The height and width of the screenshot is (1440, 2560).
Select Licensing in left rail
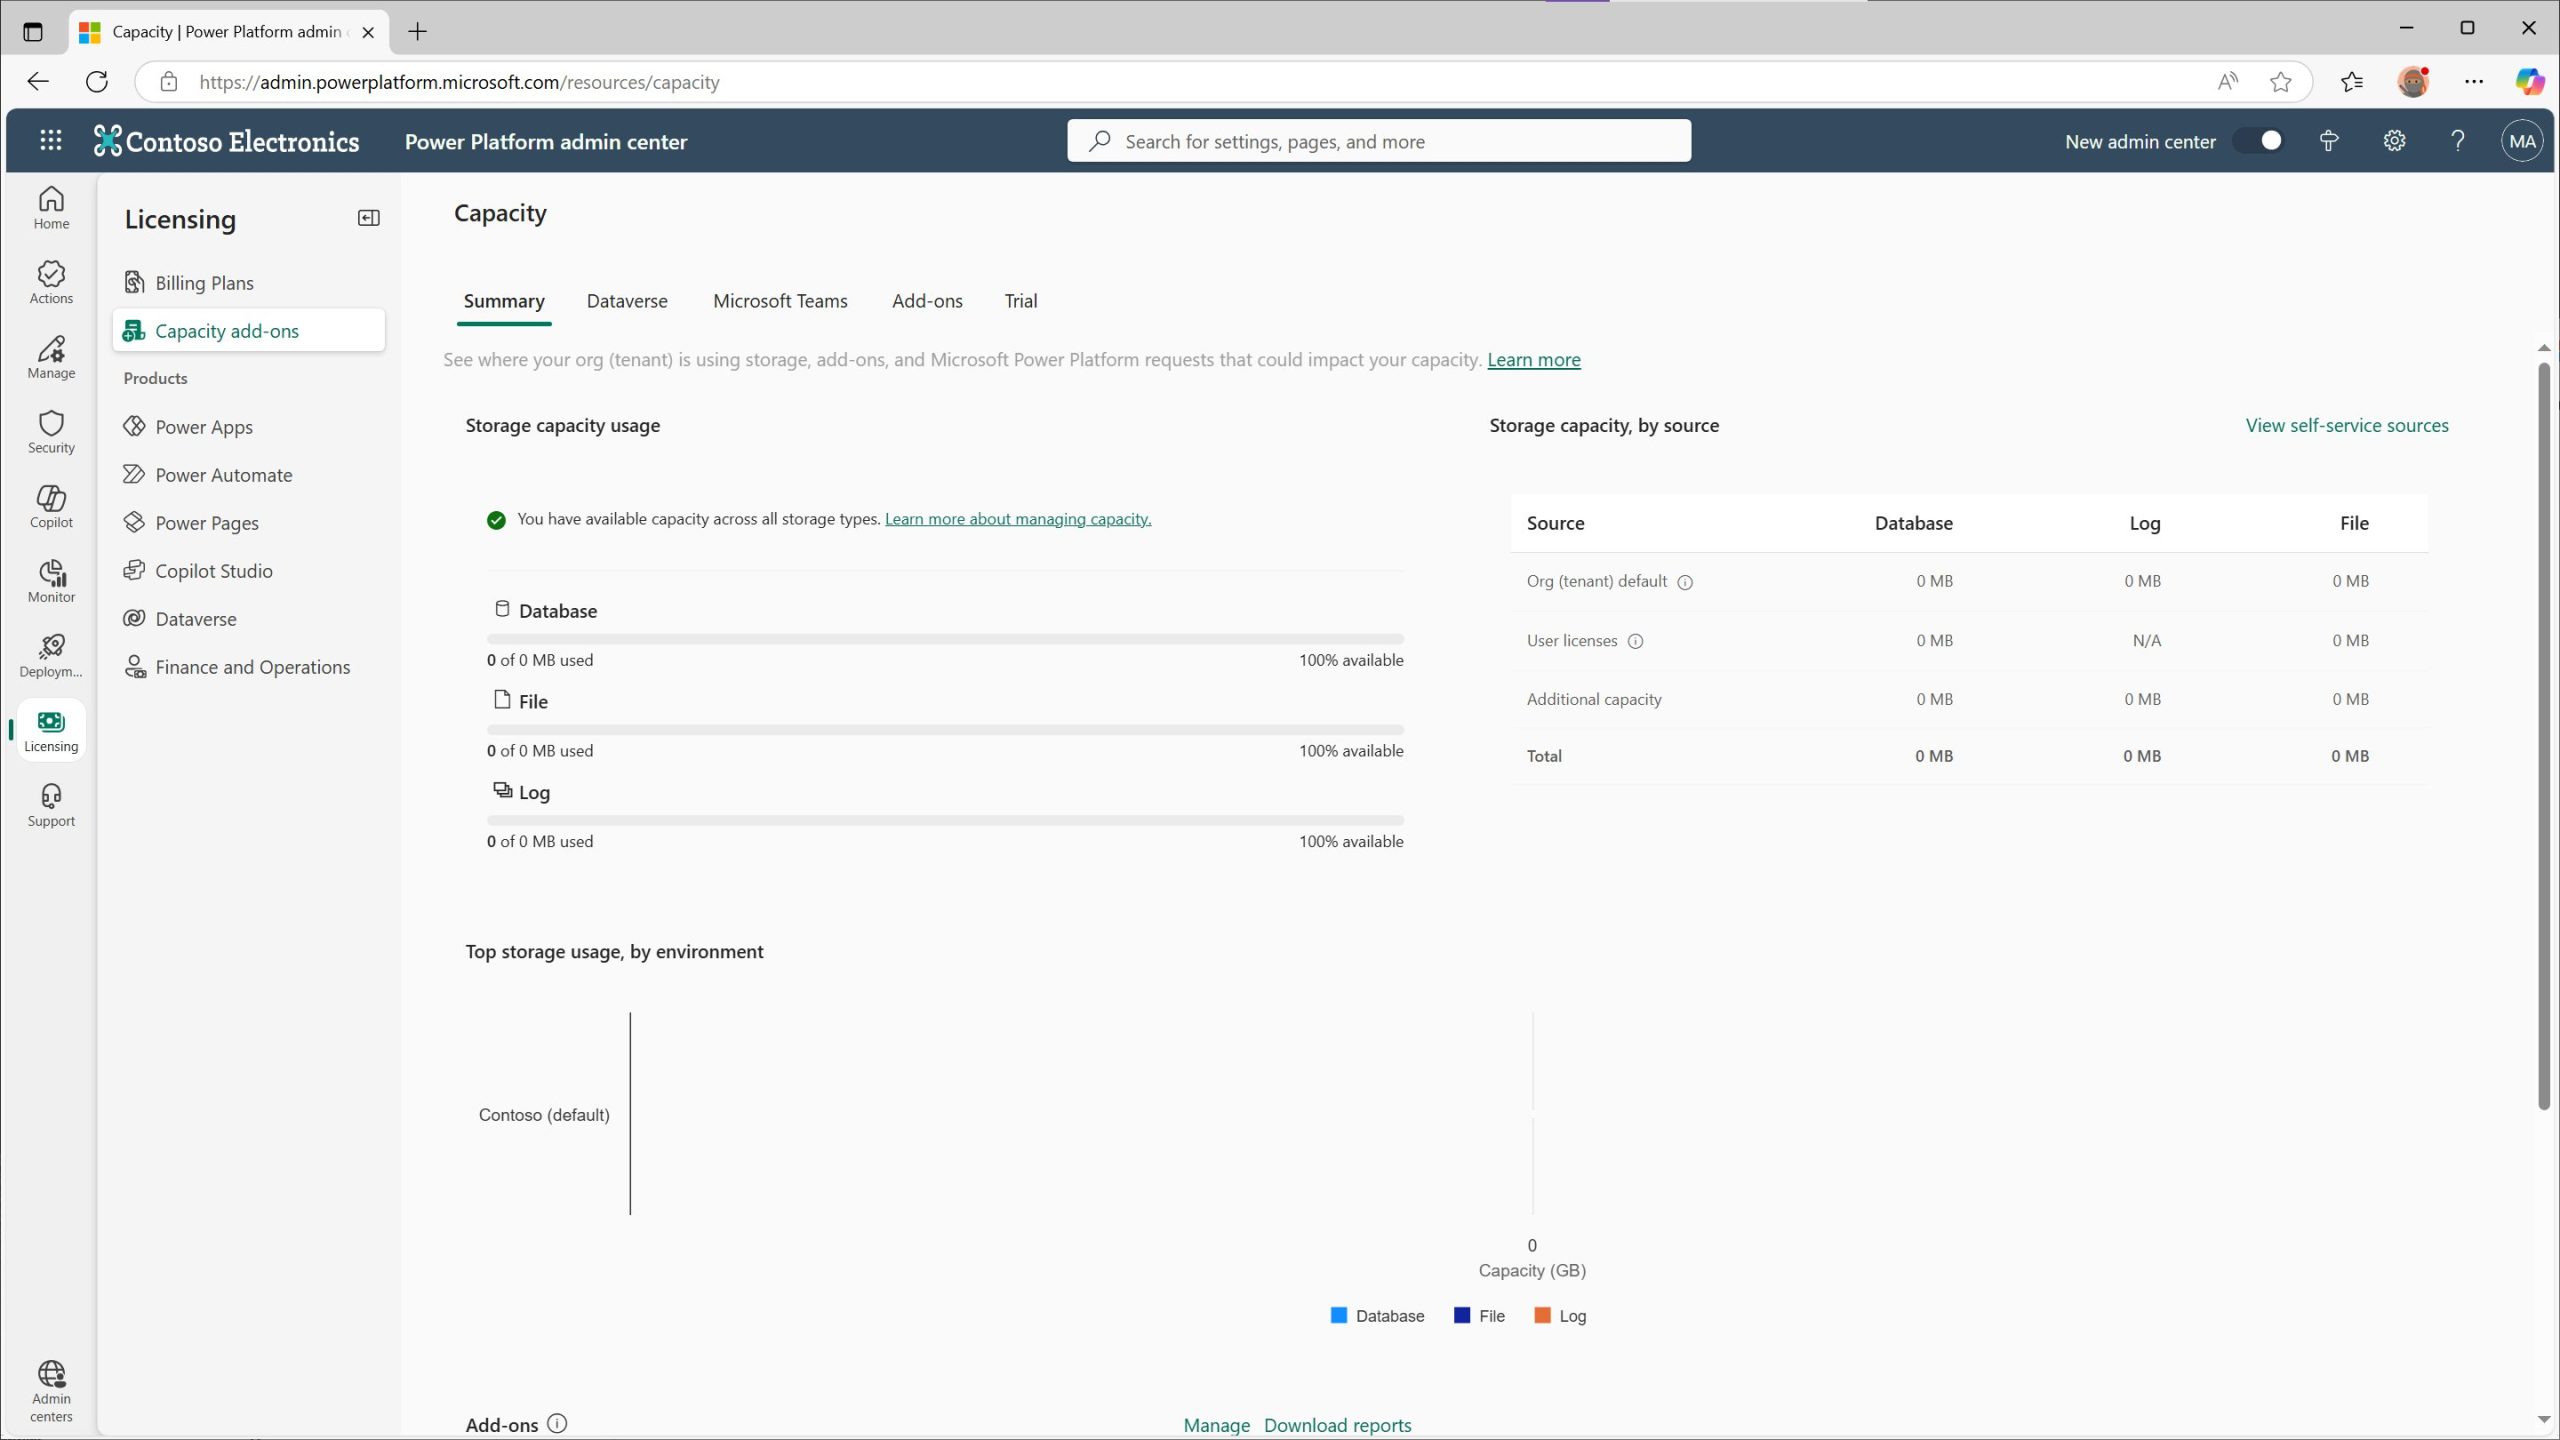pyautogui.click(x=51, y=731)
